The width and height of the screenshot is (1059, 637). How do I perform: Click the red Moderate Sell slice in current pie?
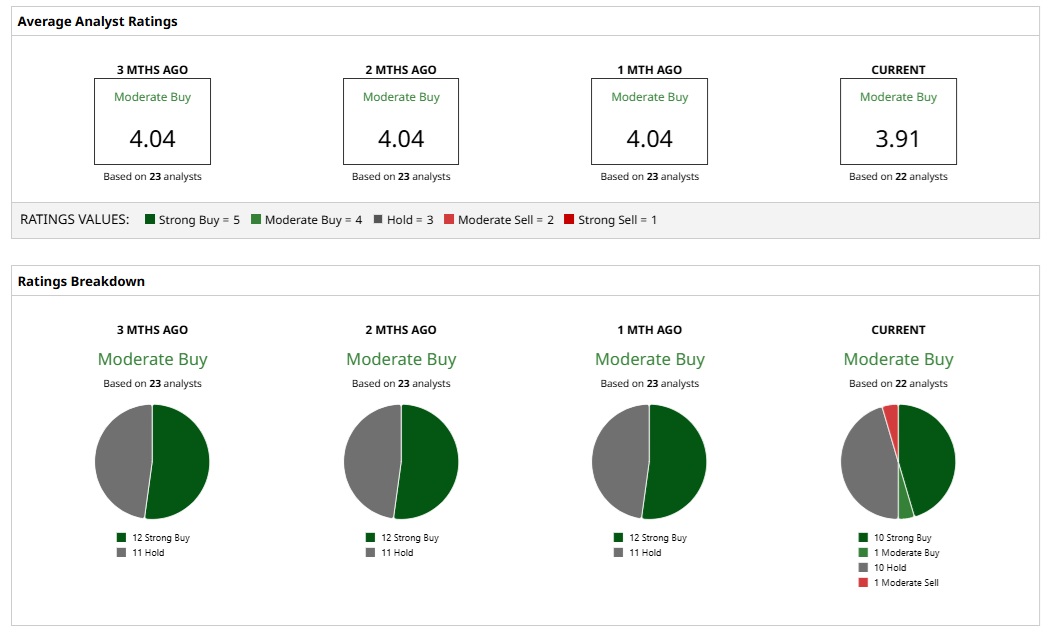coord(892,422)
